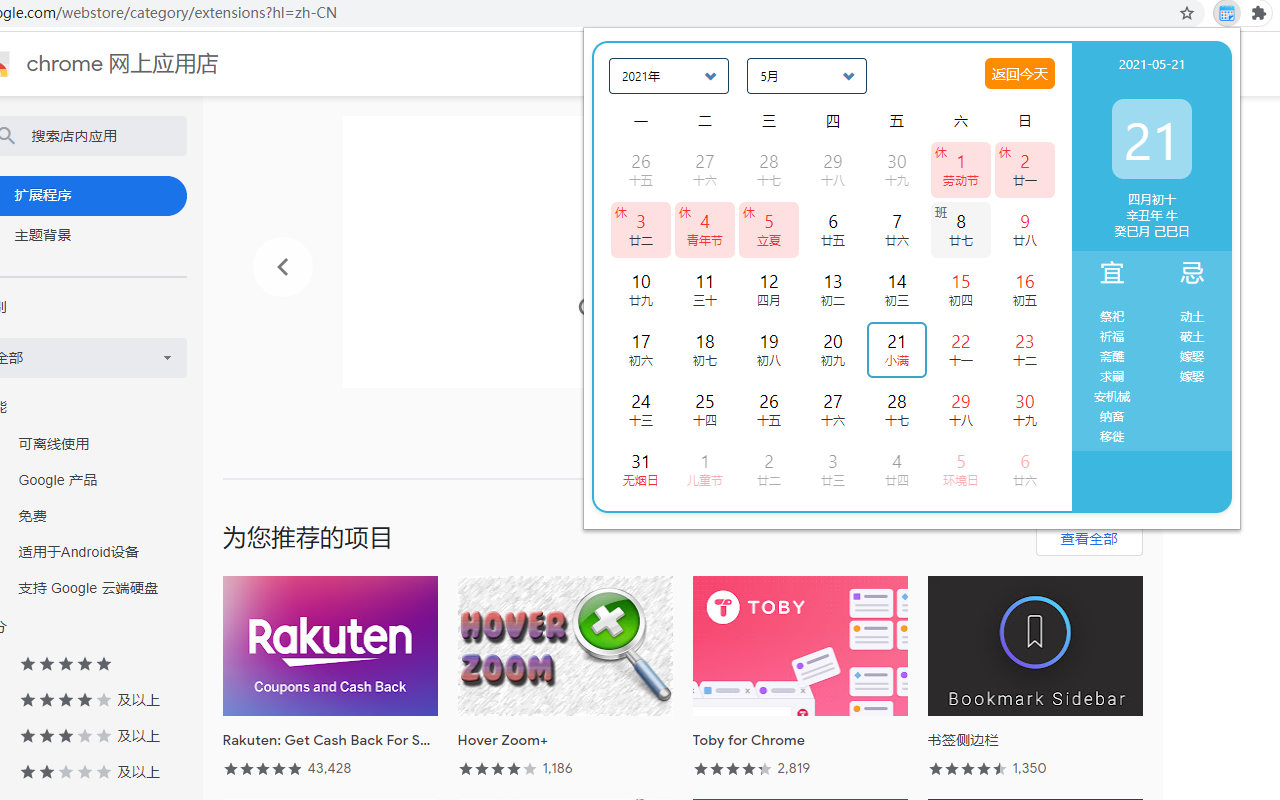Screen dimensions: 1280x800
Task: Switch to 主题背景 in sidebar
Action: [x=43, y=236]
